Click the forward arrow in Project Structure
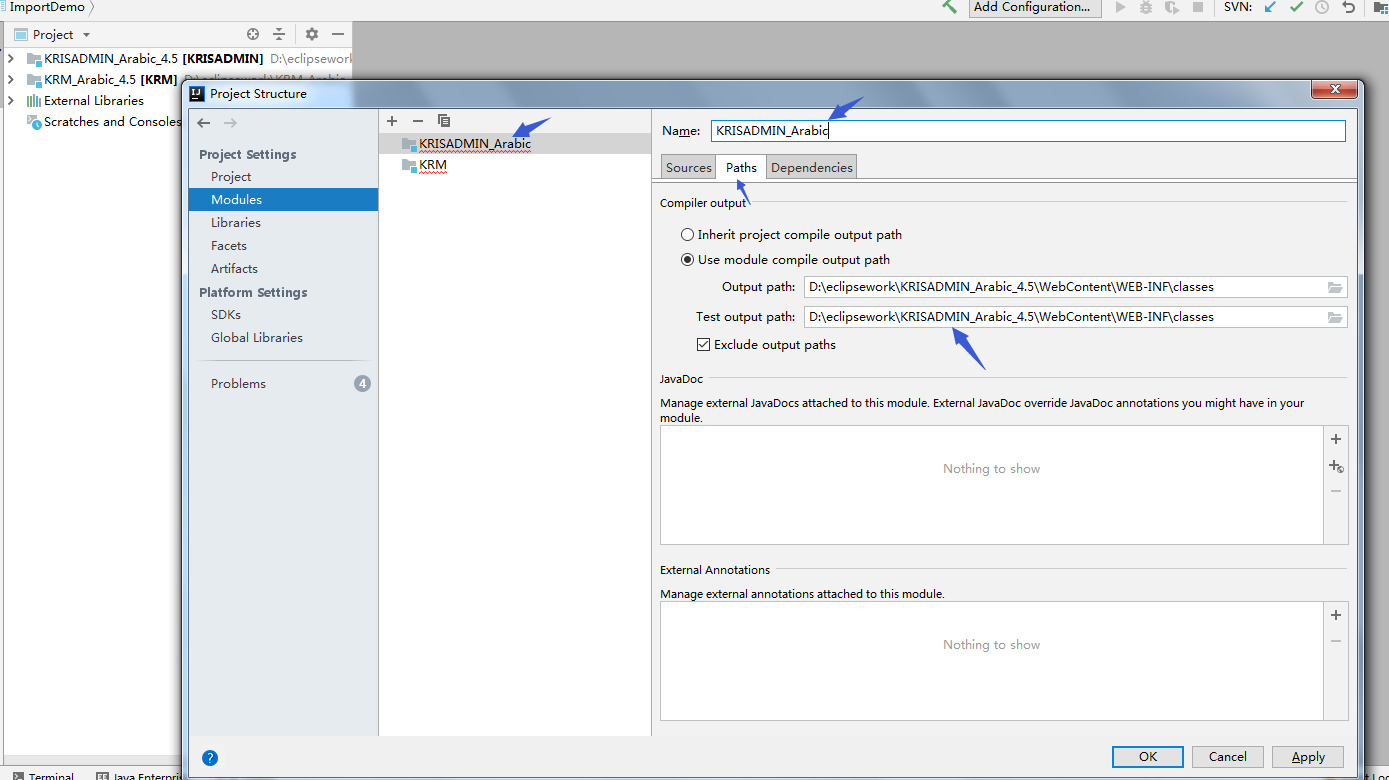This screenshot has height=780, width=1389. pos(230,122)
